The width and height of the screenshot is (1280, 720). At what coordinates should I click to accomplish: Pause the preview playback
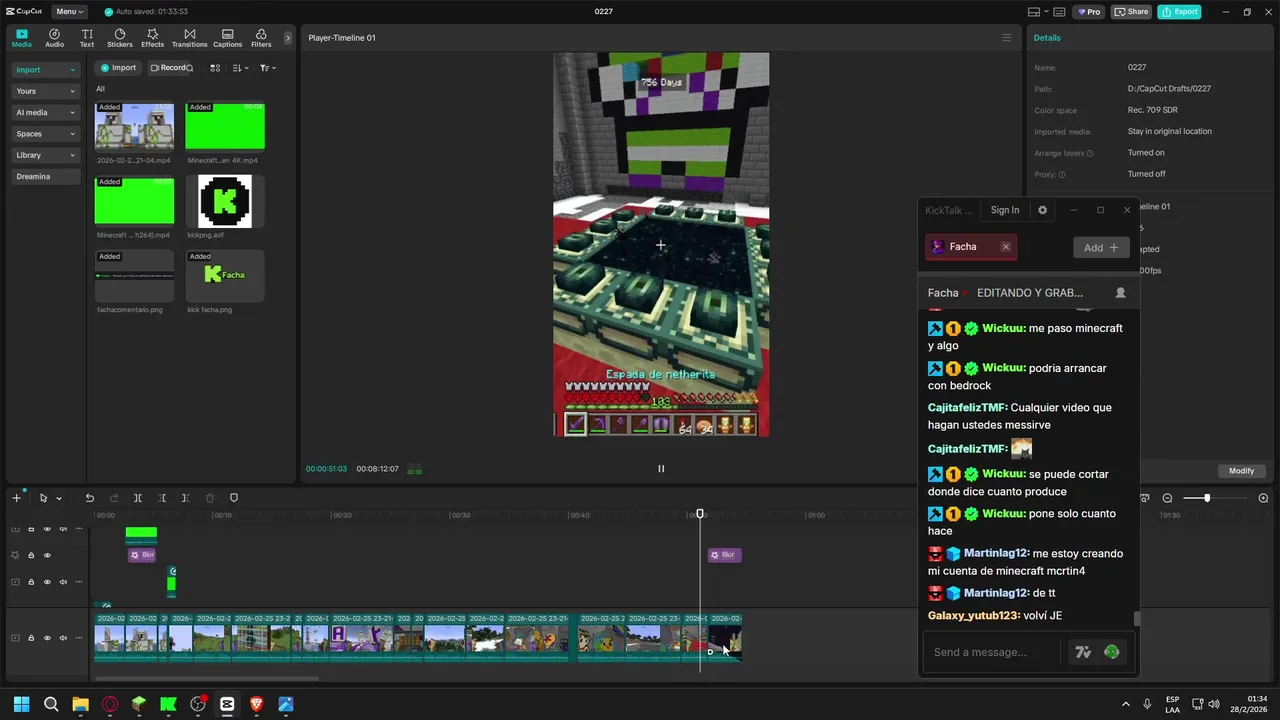pyautogui.click(x=660, y=468)
